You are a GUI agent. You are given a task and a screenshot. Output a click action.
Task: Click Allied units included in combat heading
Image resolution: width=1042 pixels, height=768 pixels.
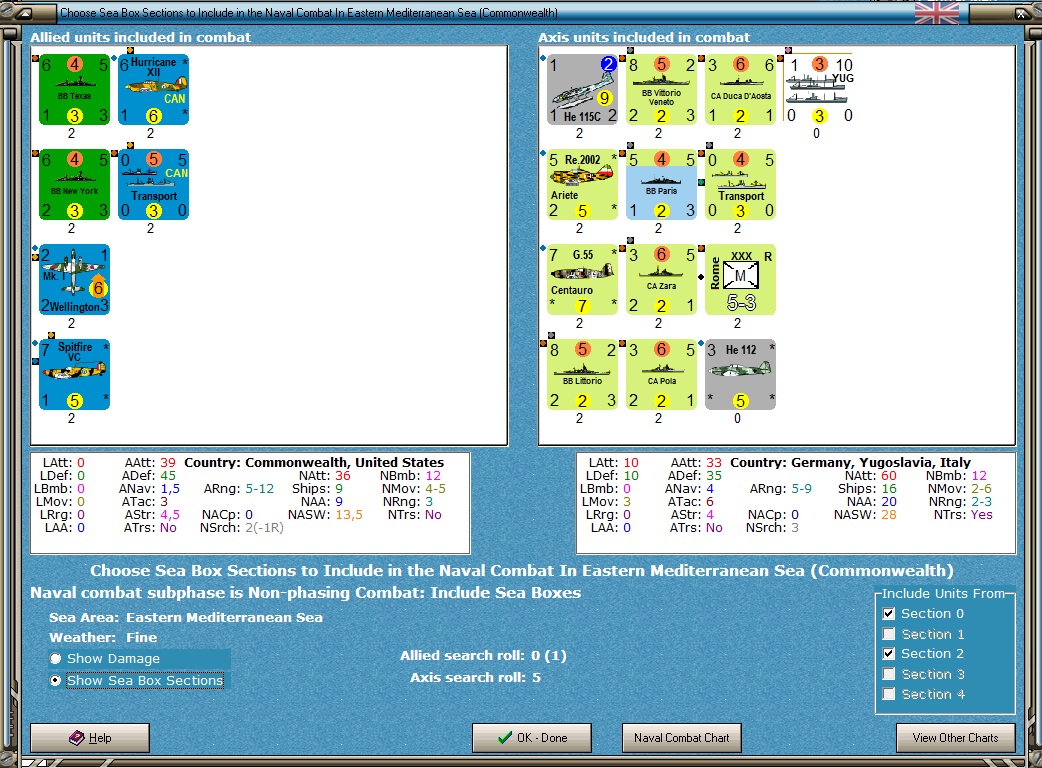[x=141, y=38]
